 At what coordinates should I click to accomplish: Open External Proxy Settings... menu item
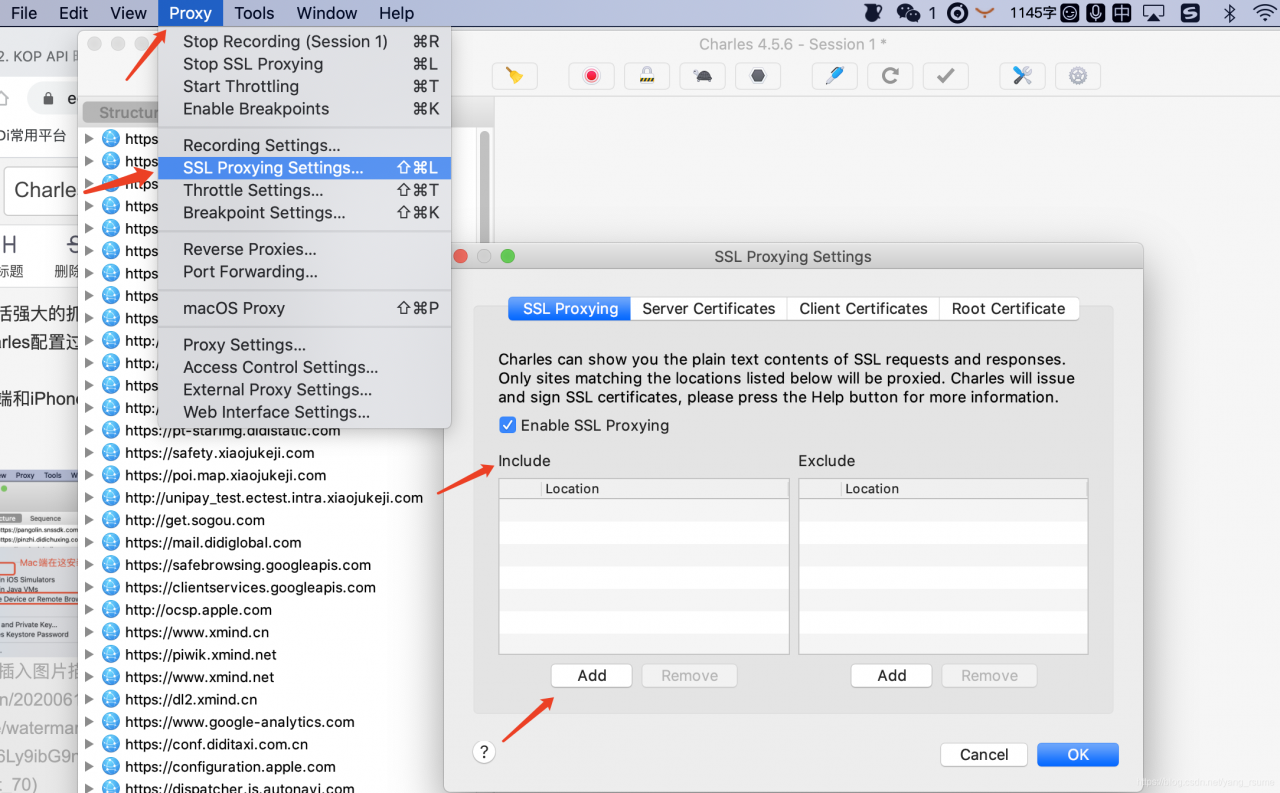305,390
